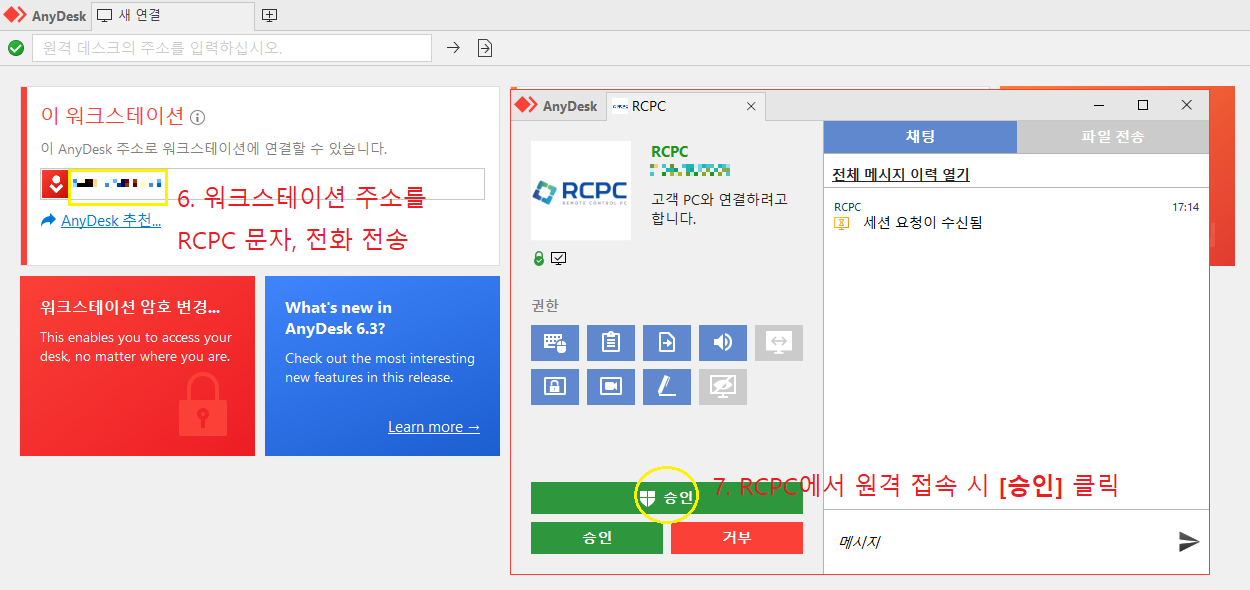1250x590 pixels.
Task: Open the 워크스테이션 암호 변경 tile
Action: (137, 366)
